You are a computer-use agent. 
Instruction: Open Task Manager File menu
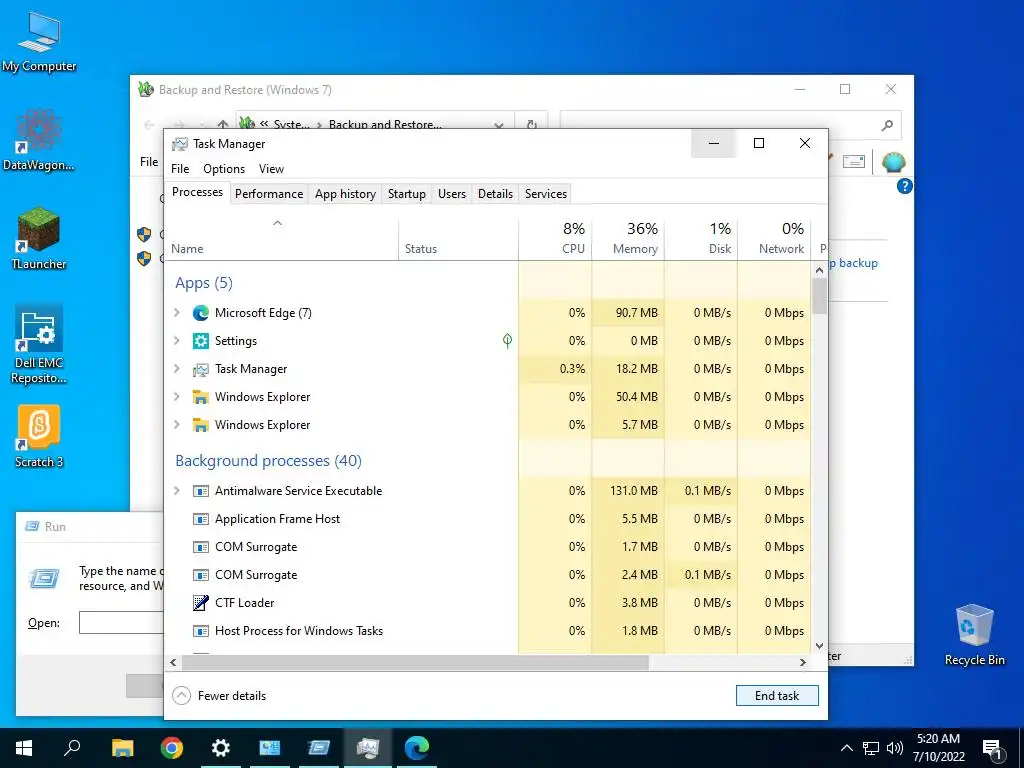180,168
